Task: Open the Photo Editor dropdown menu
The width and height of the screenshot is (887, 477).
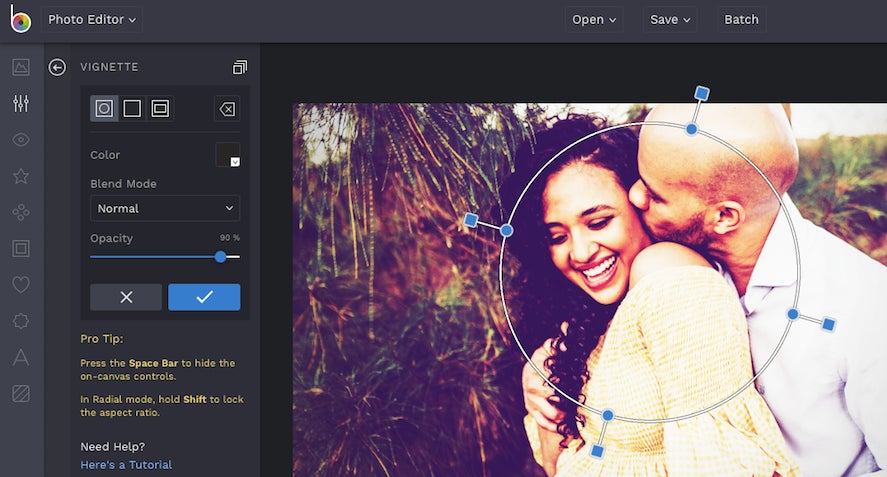Action: [92, 20]
